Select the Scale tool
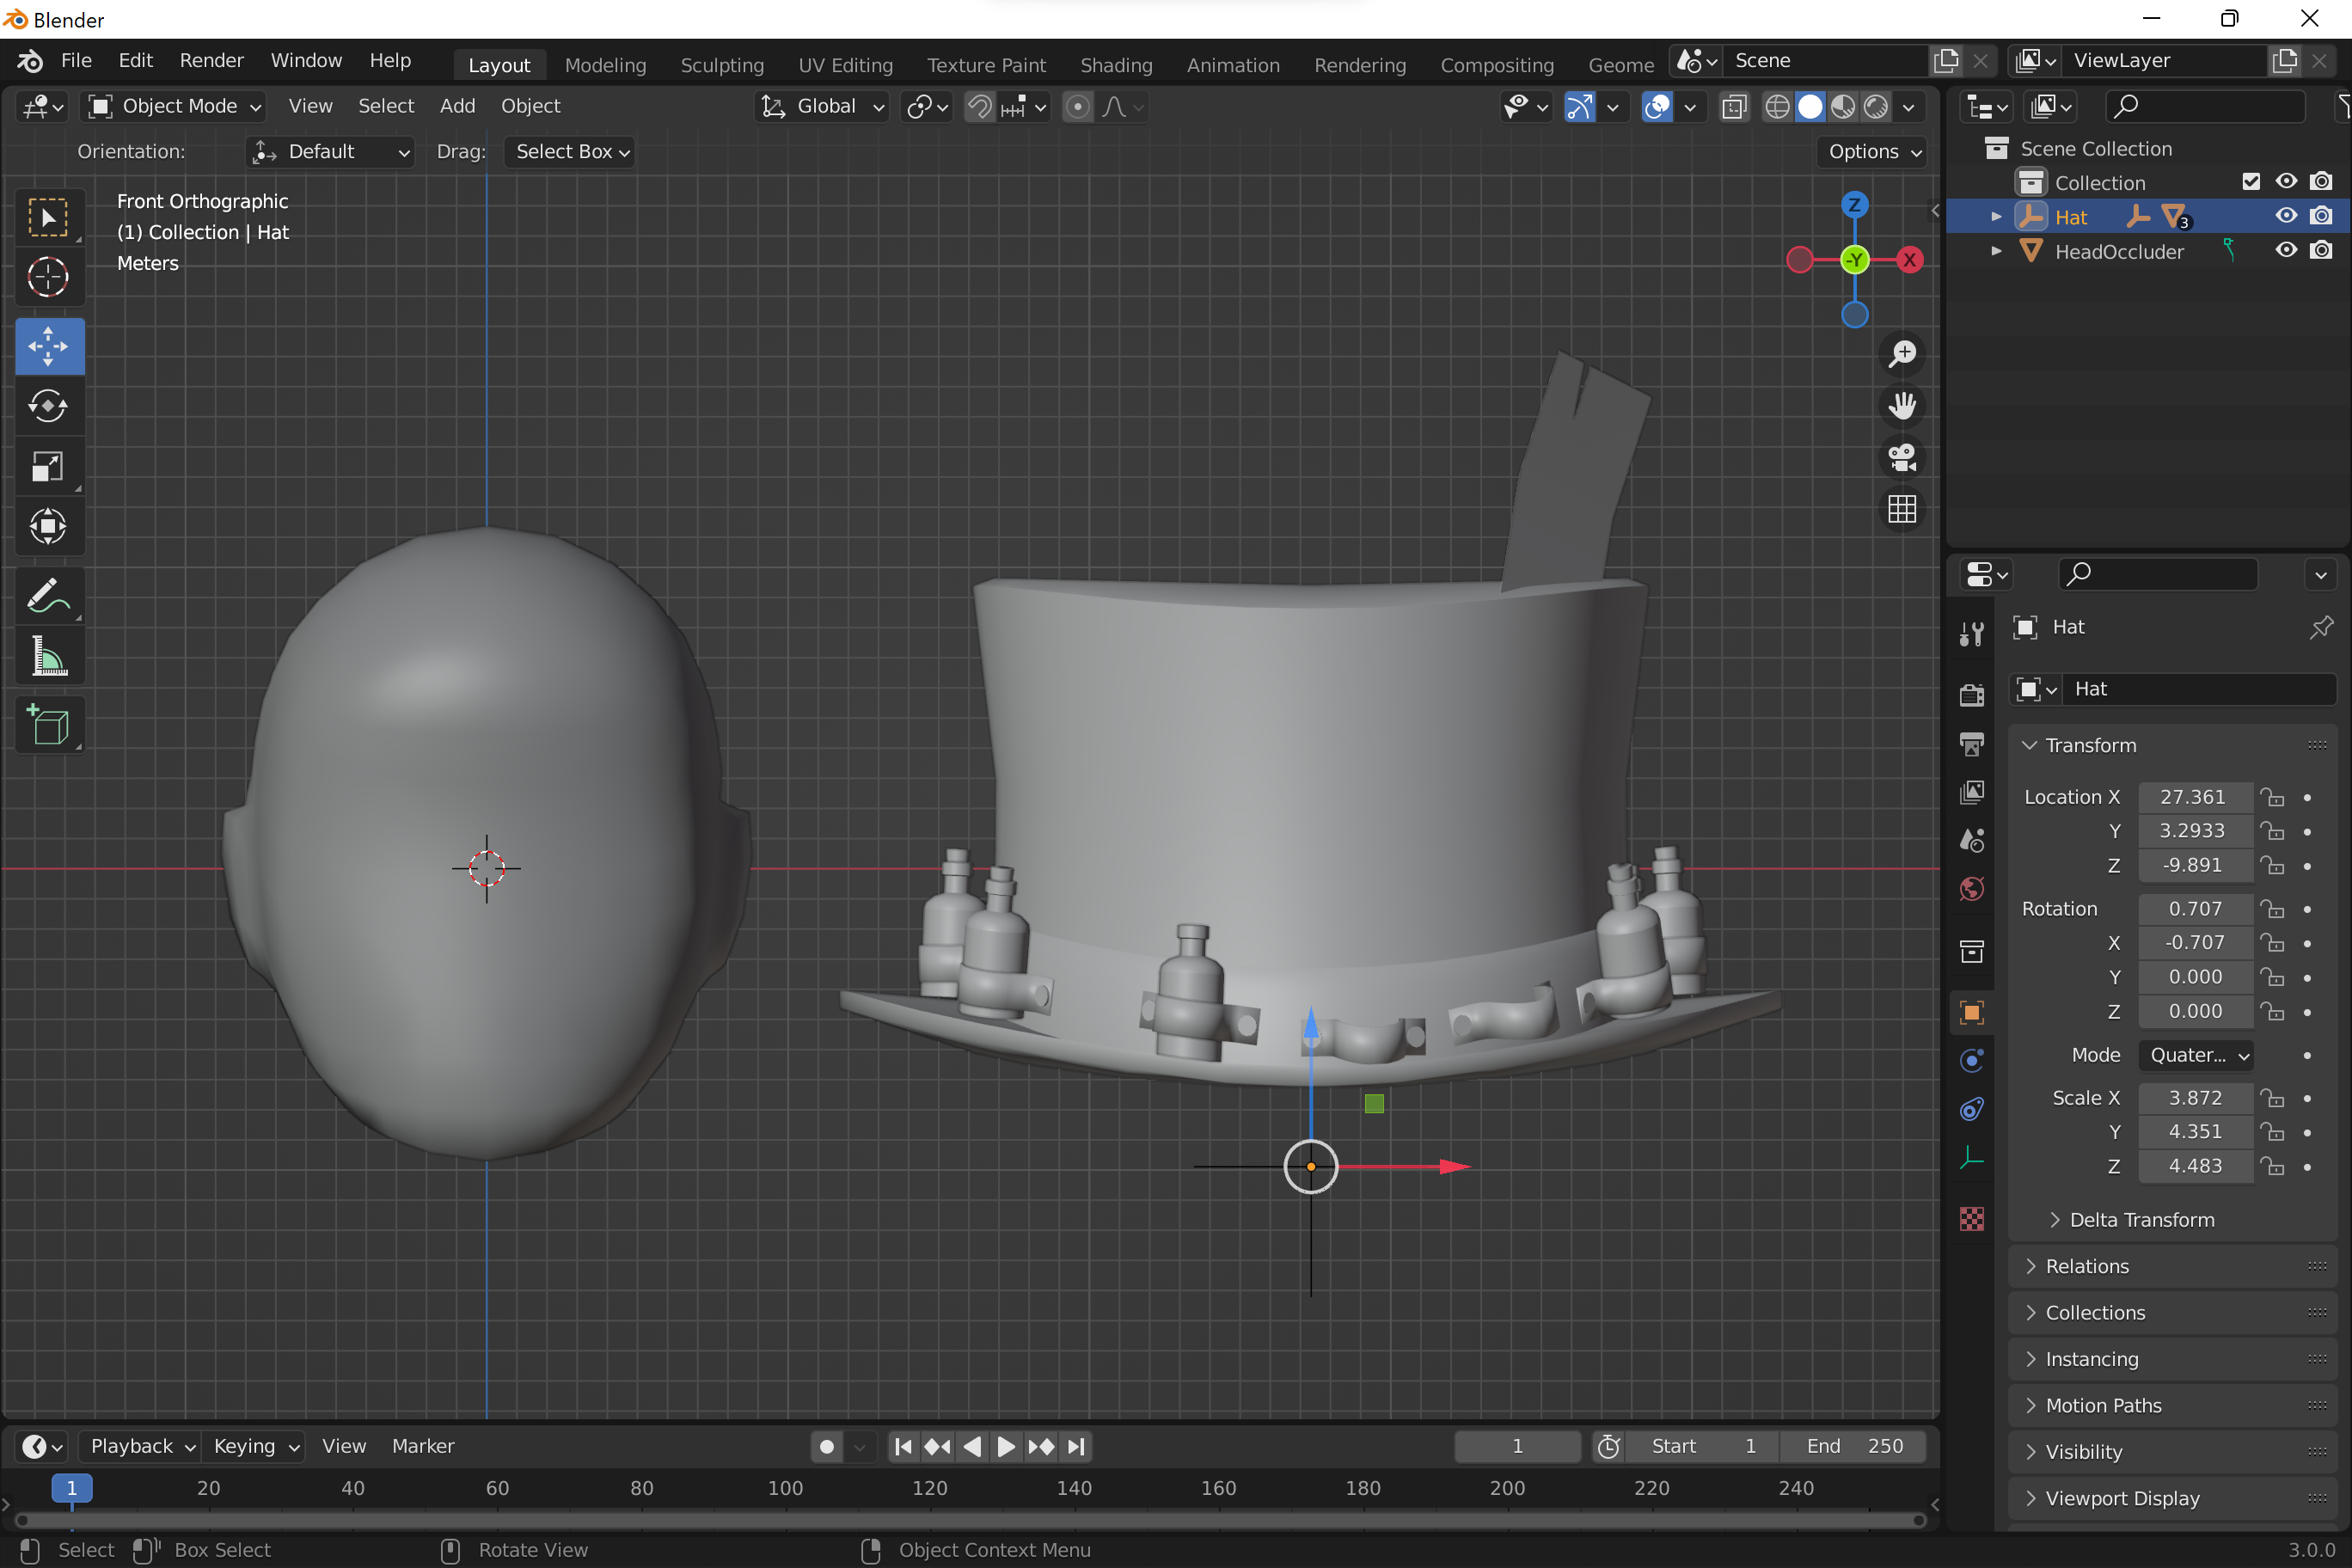The image size is (2352, 1568). coord(48,466)
